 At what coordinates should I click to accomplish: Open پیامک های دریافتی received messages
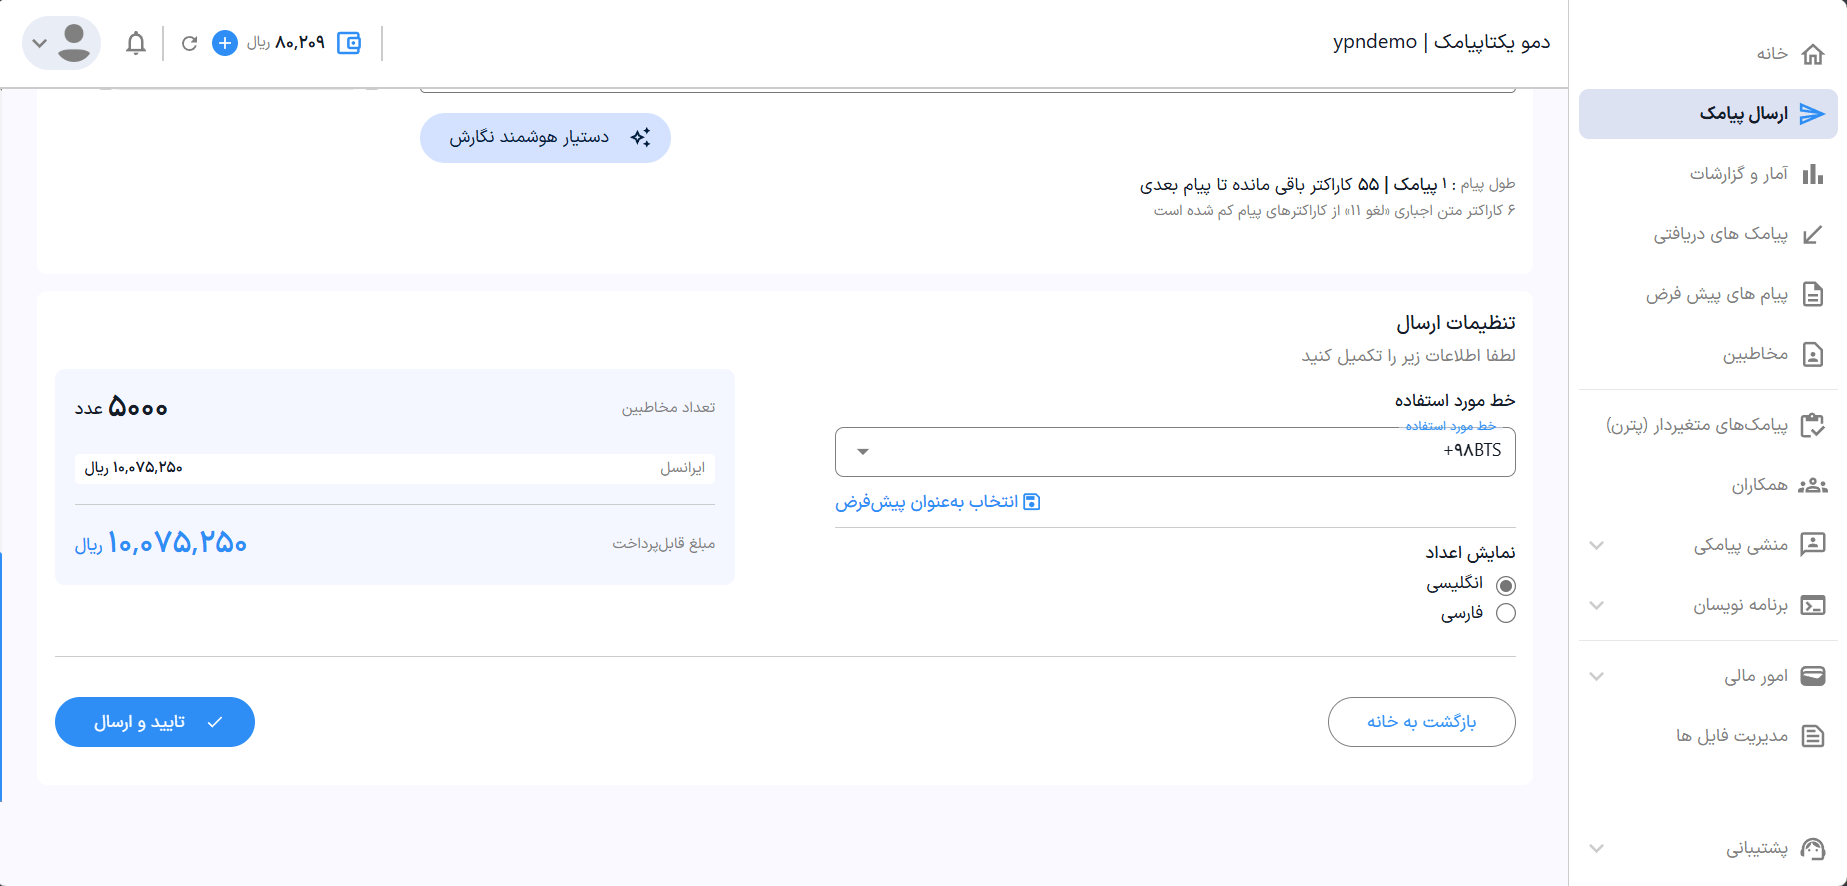point(1721,234)
